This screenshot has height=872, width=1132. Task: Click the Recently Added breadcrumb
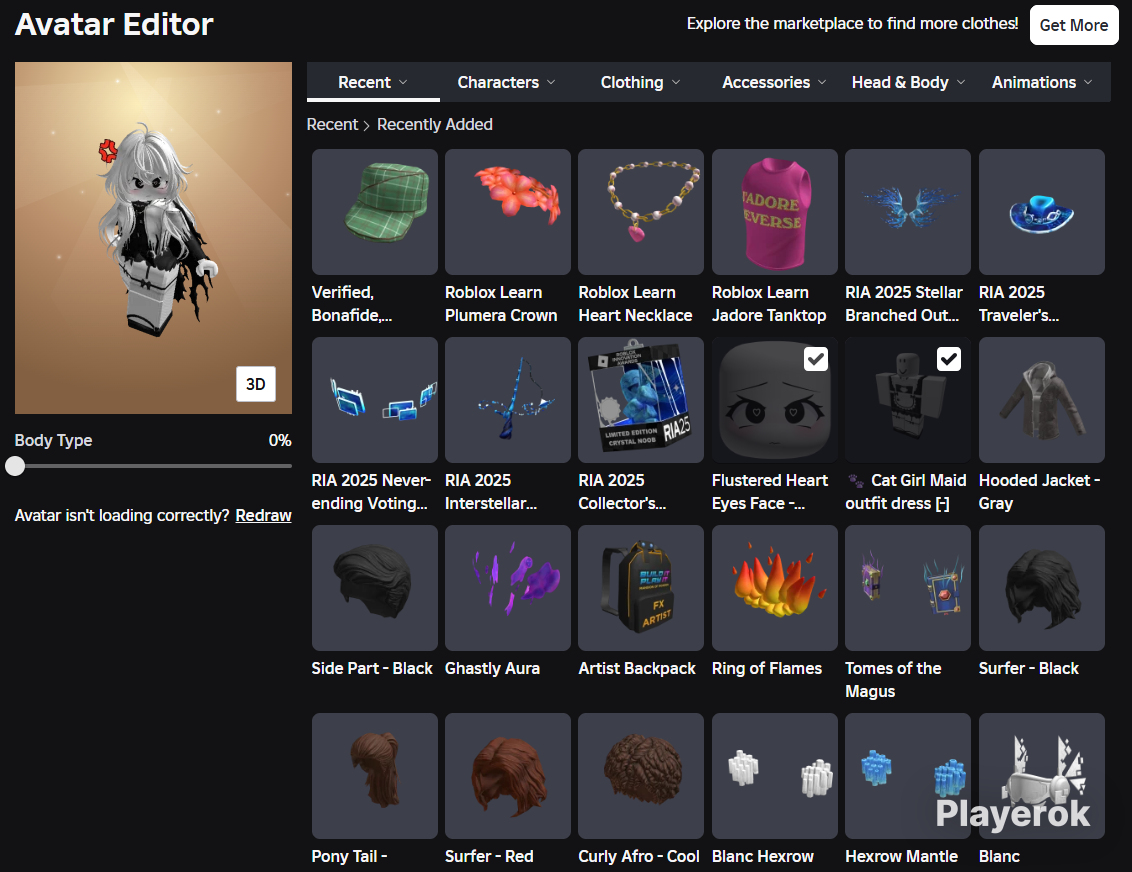(x=435, y=124)
